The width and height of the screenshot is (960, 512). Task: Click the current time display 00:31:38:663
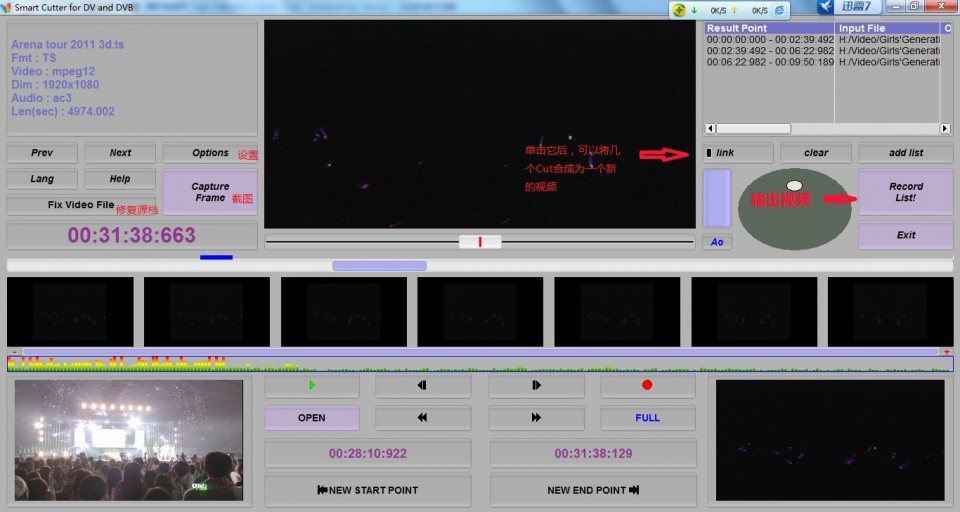tap(132, 235)
